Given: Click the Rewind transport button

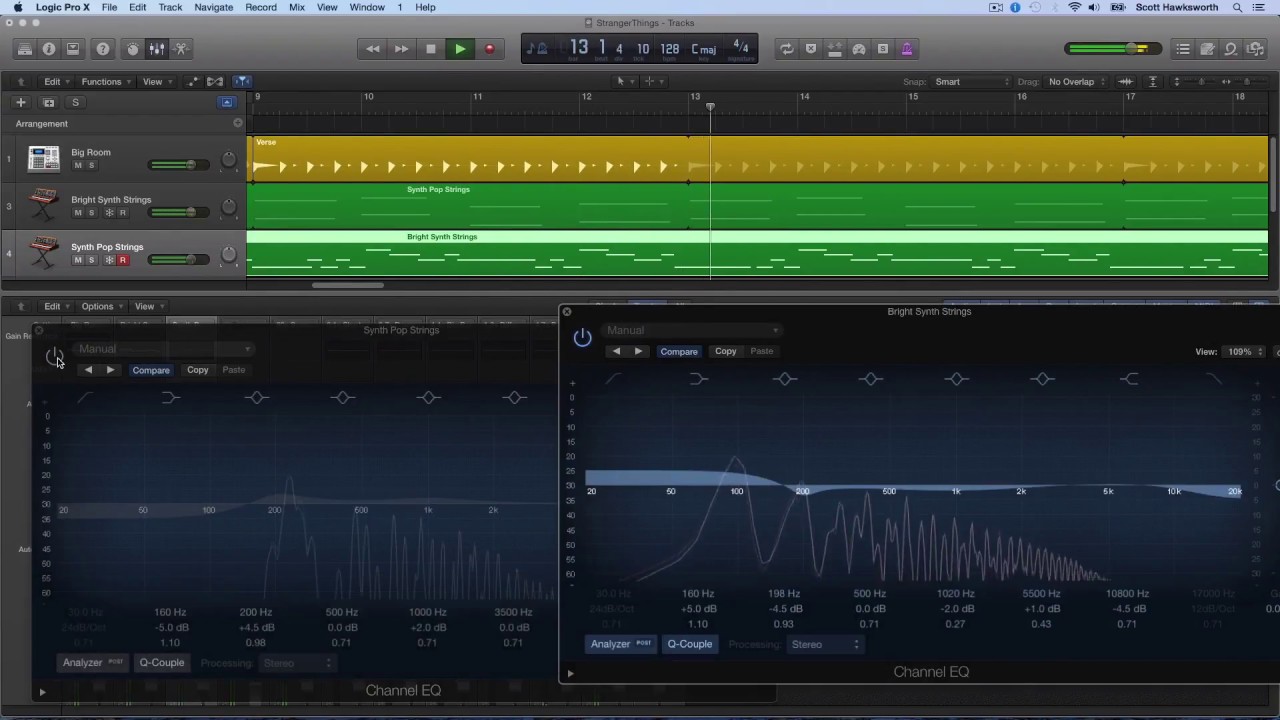Looking at the screenshot, I should pos(373,49).
